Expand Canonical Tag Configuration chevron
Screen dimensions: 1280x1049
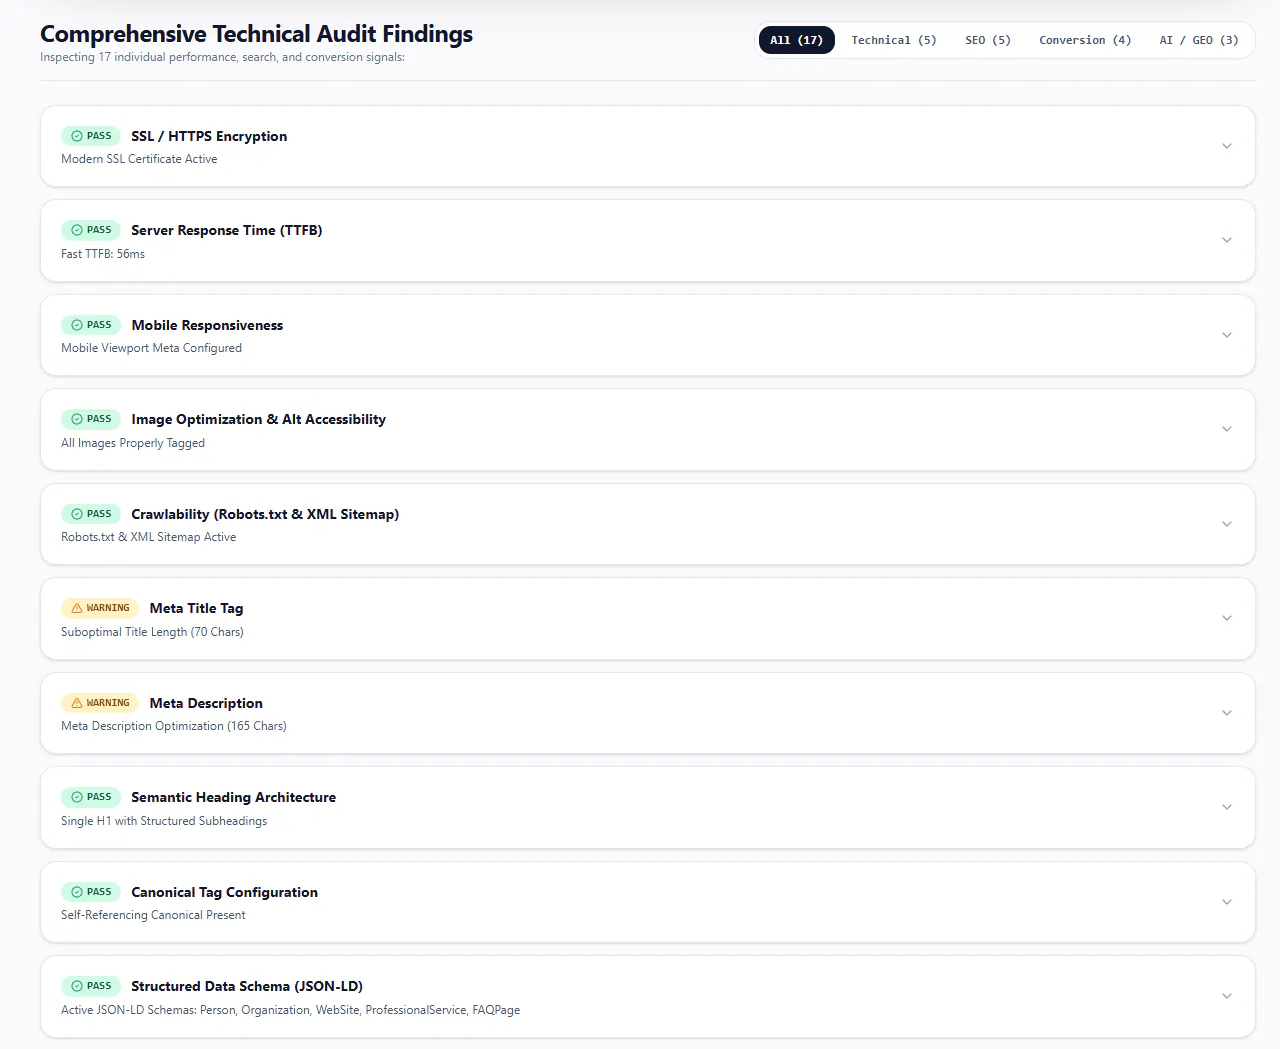pos(1227,902)
